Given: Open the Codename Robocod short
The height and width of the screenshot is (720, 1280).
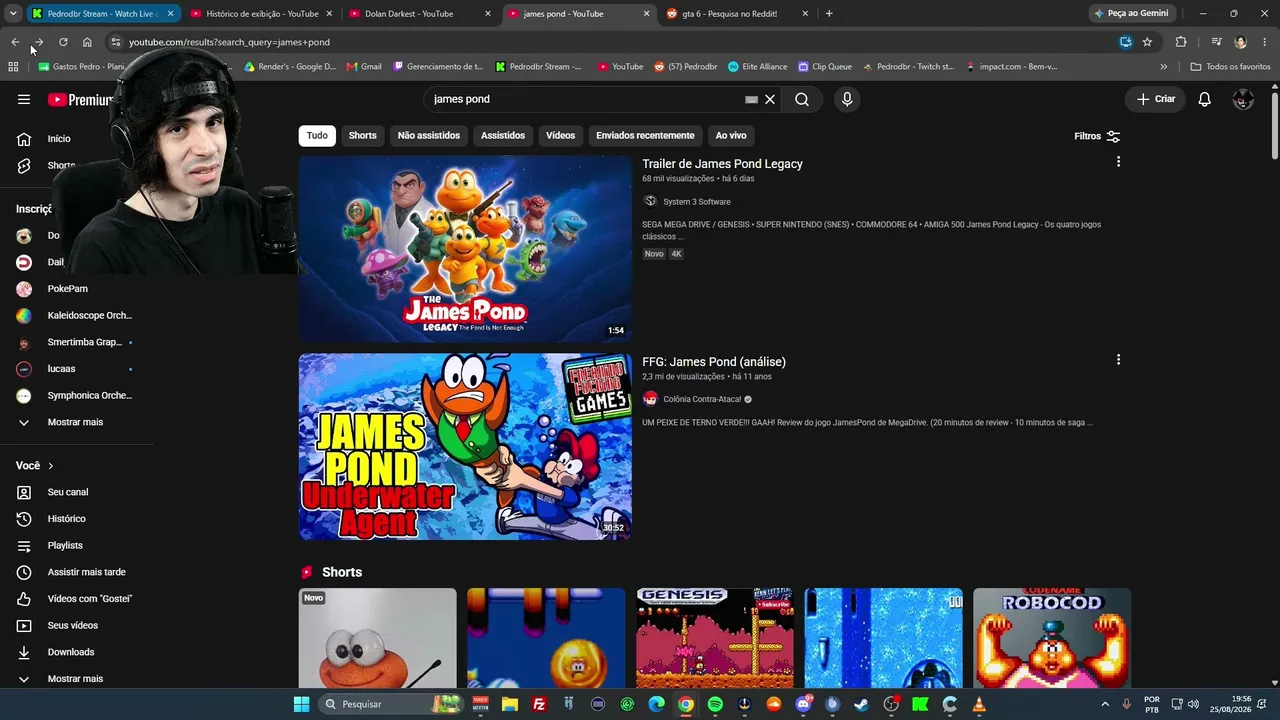Looking at the screenshot, I should pyautogui.click(x=1052, y=638).
